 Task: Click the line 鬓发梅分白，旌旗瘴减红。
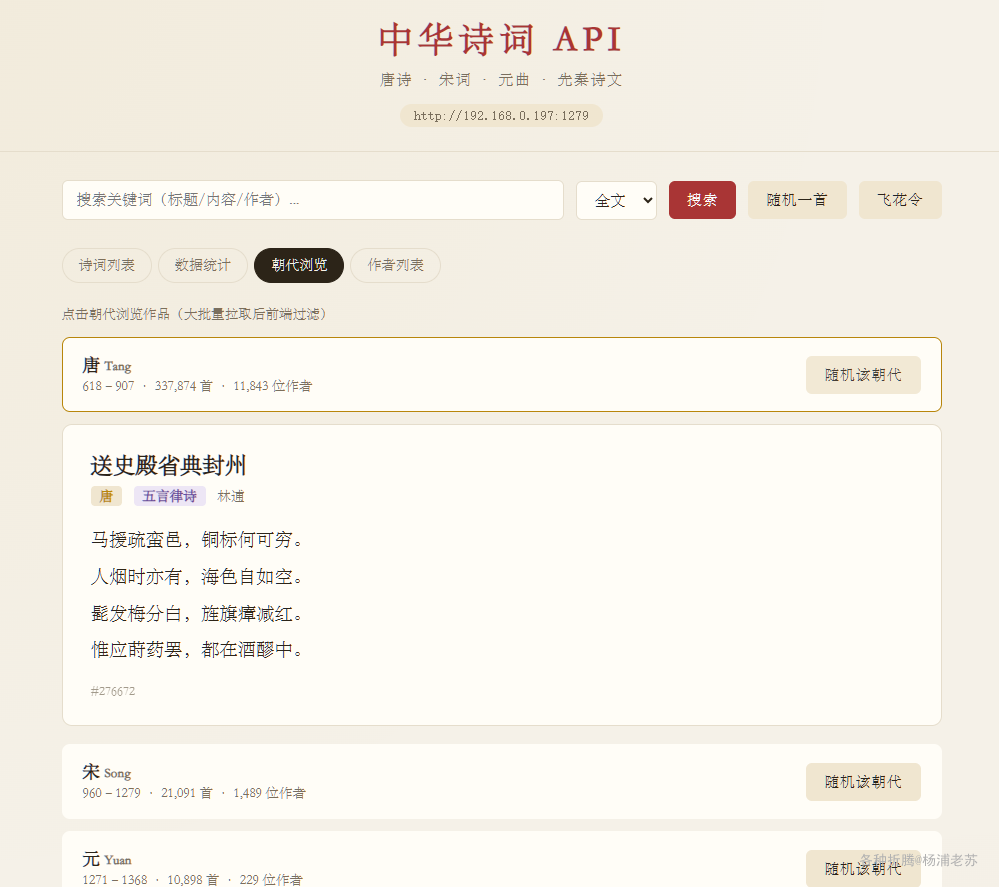197,614
